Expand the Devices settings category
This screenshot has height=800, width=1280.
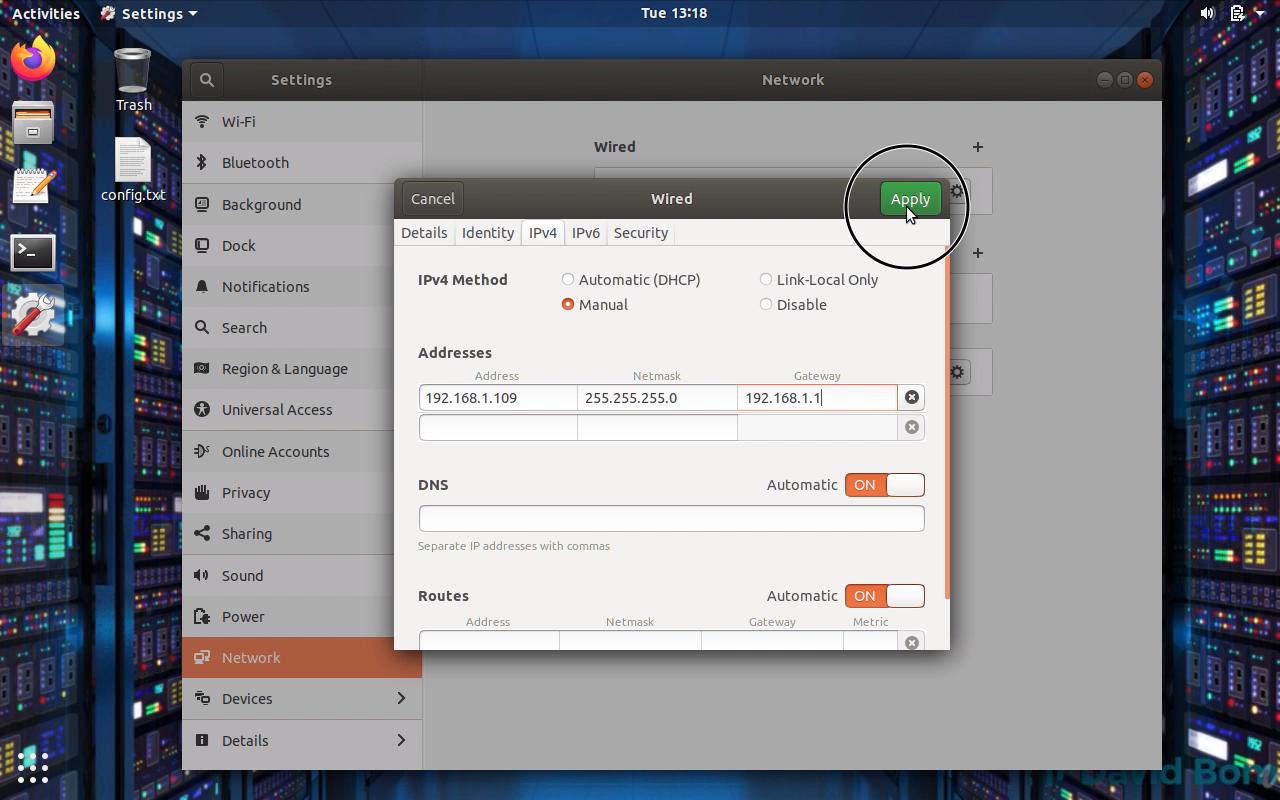[301, 699]
